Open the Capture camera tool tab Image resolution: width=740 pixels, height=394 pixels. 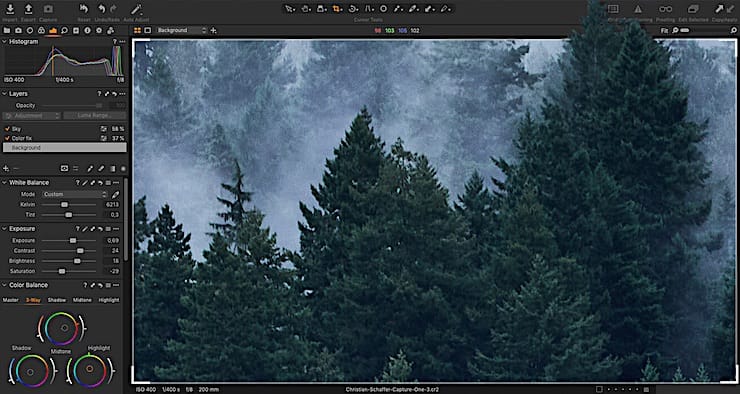(18, 30)
